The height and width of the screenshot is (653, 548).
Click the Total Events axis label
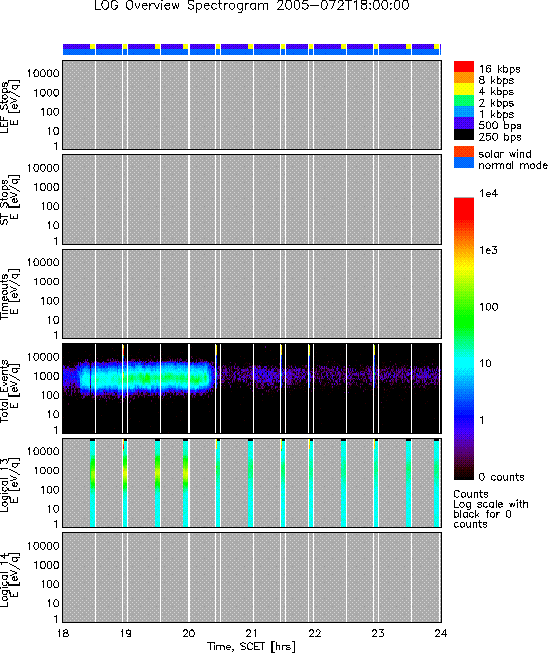(x=10, y=389)
